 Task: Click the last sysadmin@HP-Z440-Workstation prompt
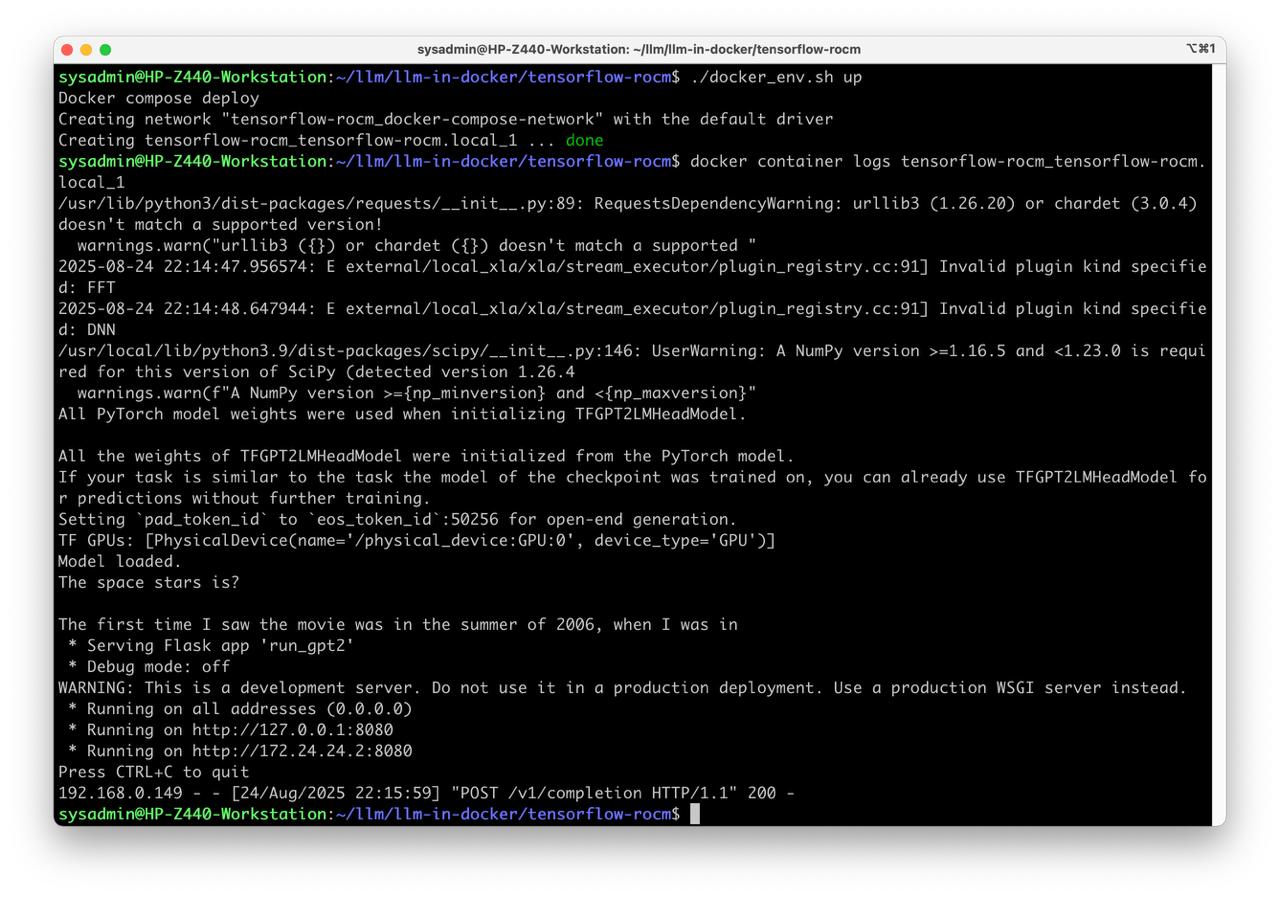point(369,813)
